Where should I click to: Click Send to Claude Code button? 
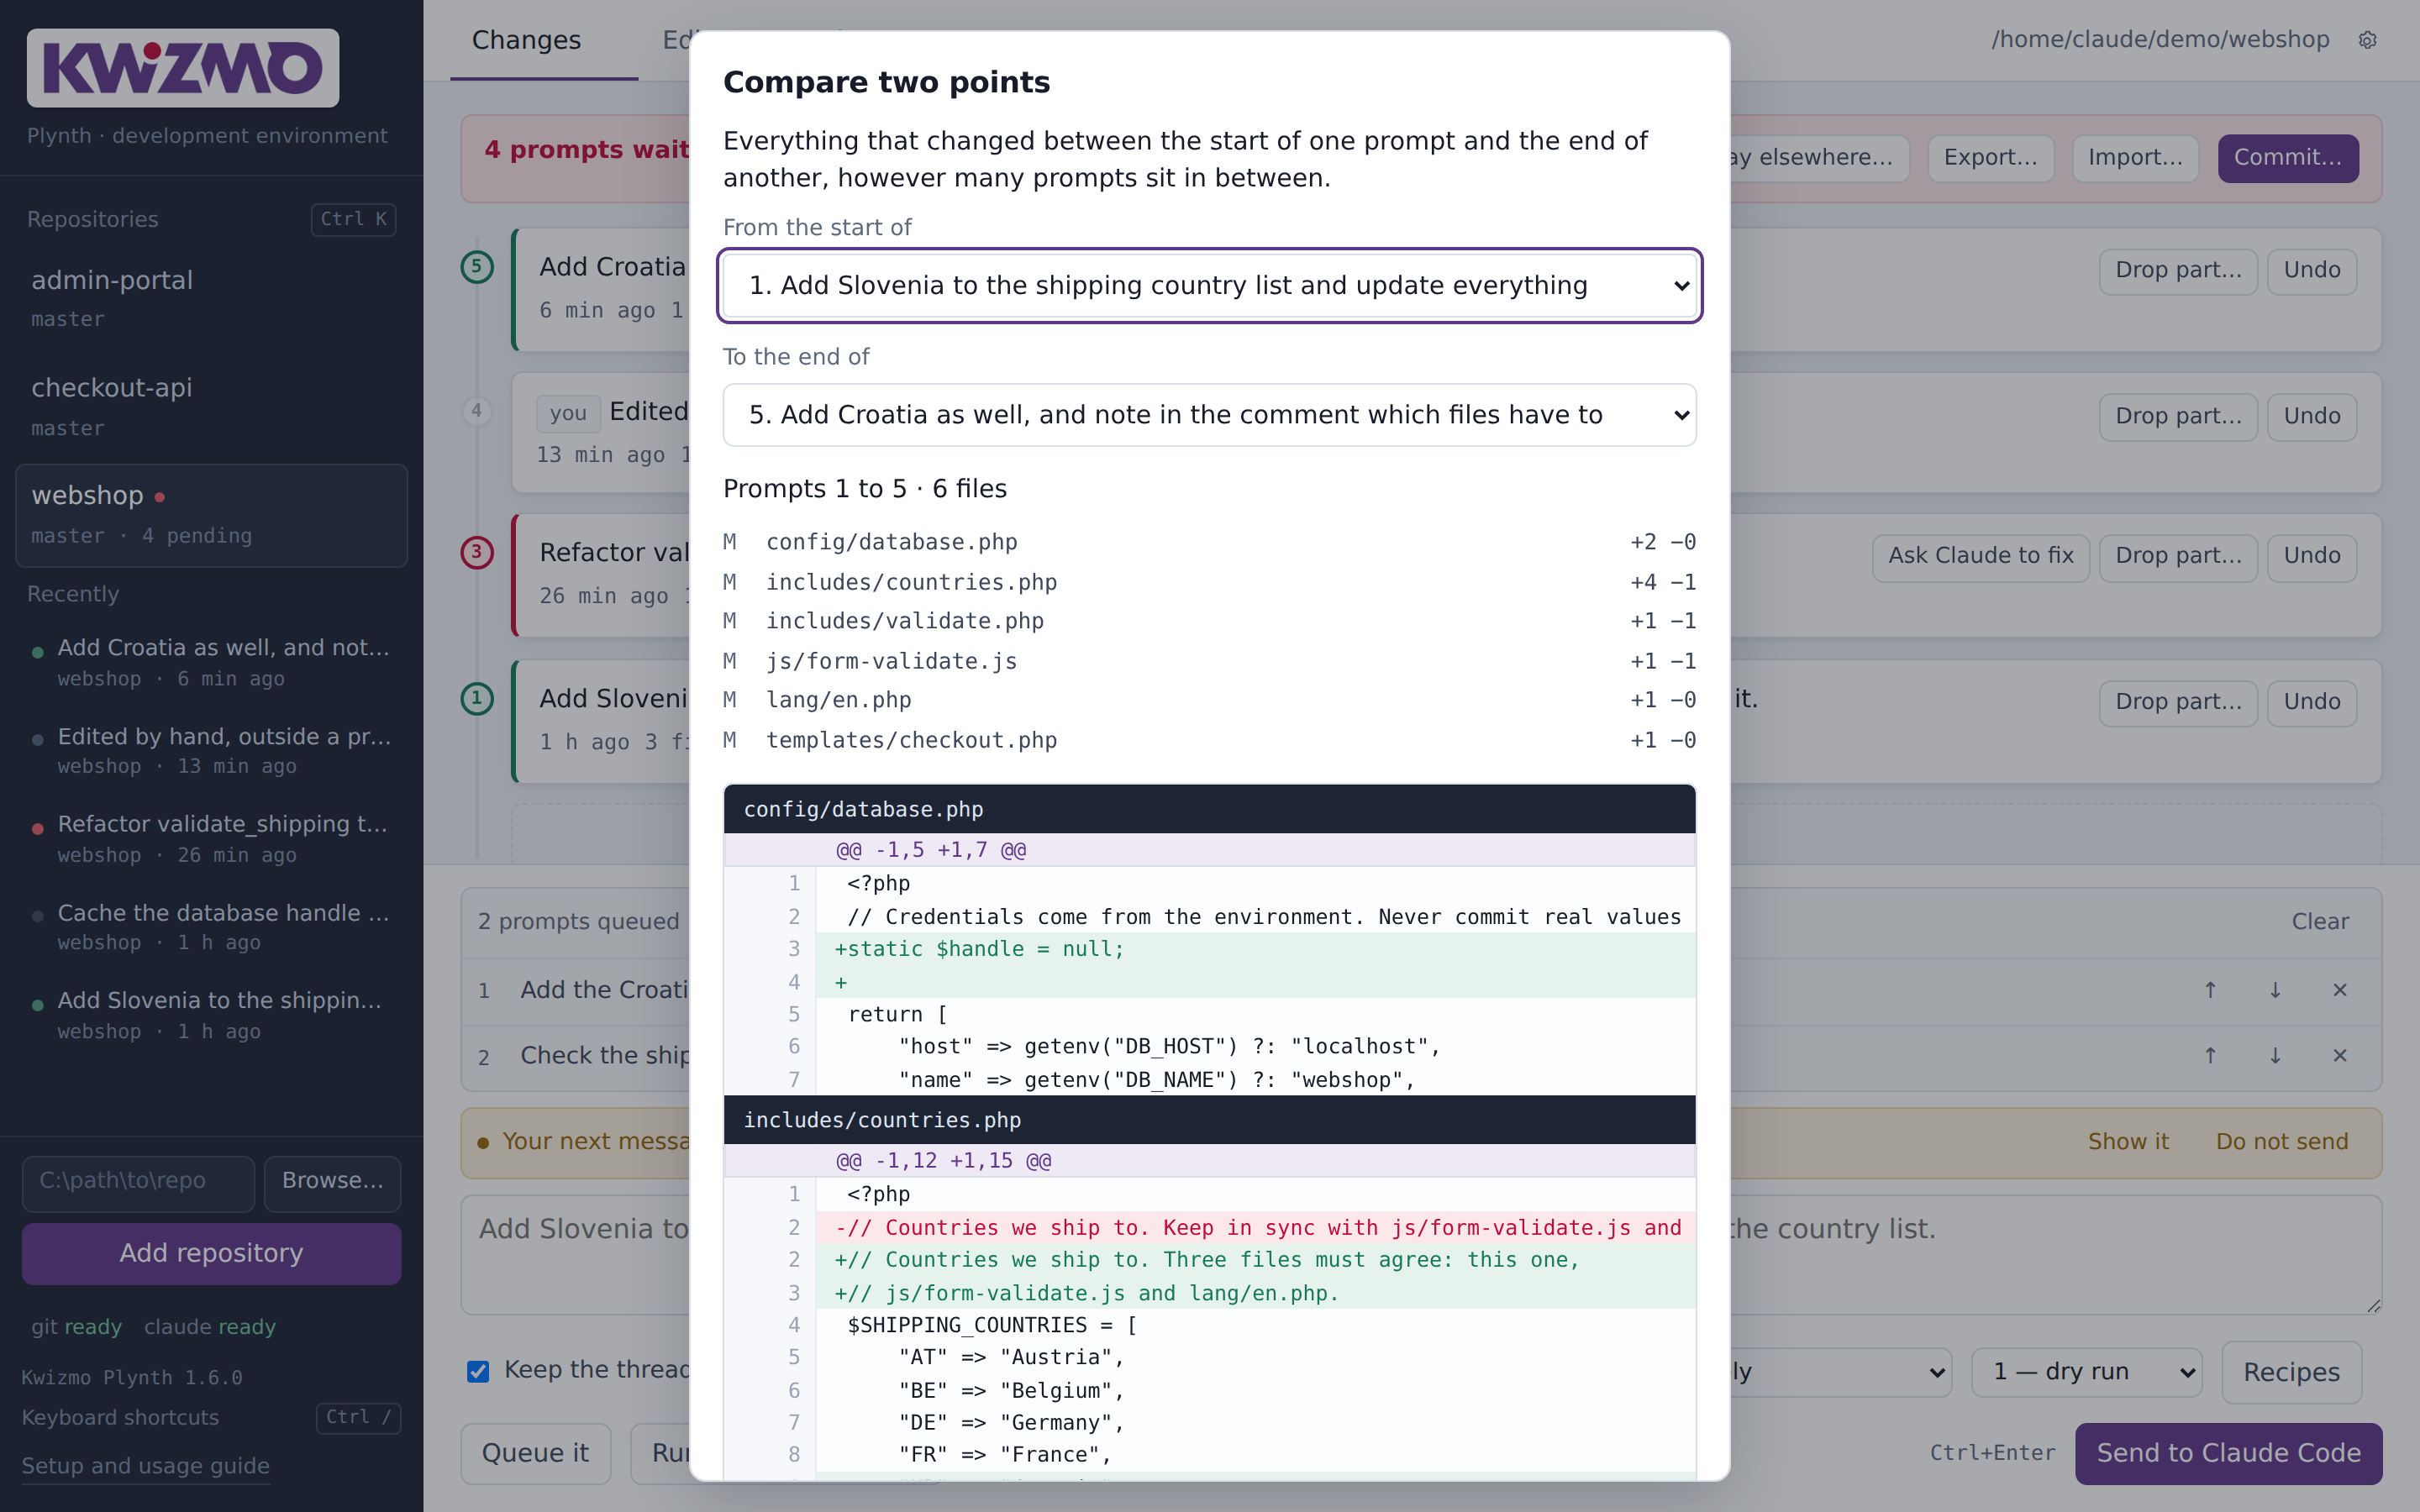(x=2228, y=1453)
